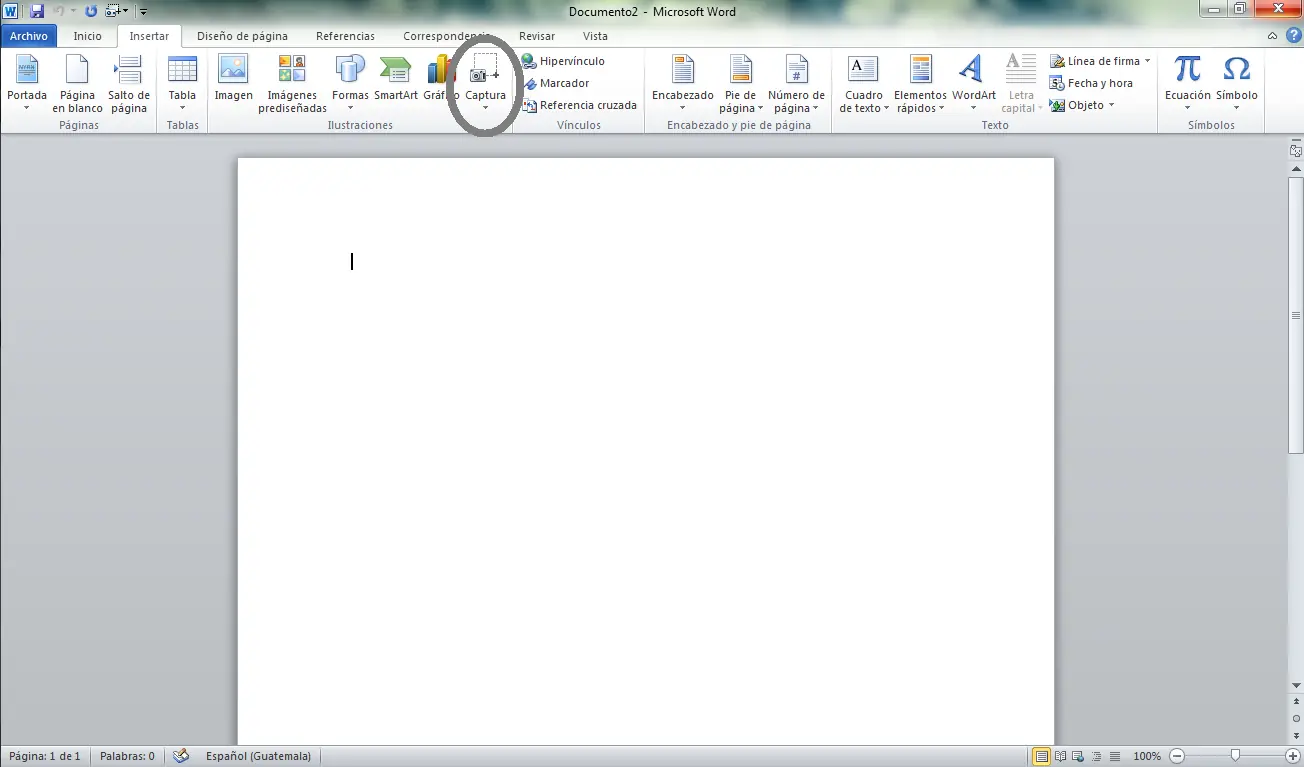Expand the Portada dropdown arrow

(x=27, y=108)
